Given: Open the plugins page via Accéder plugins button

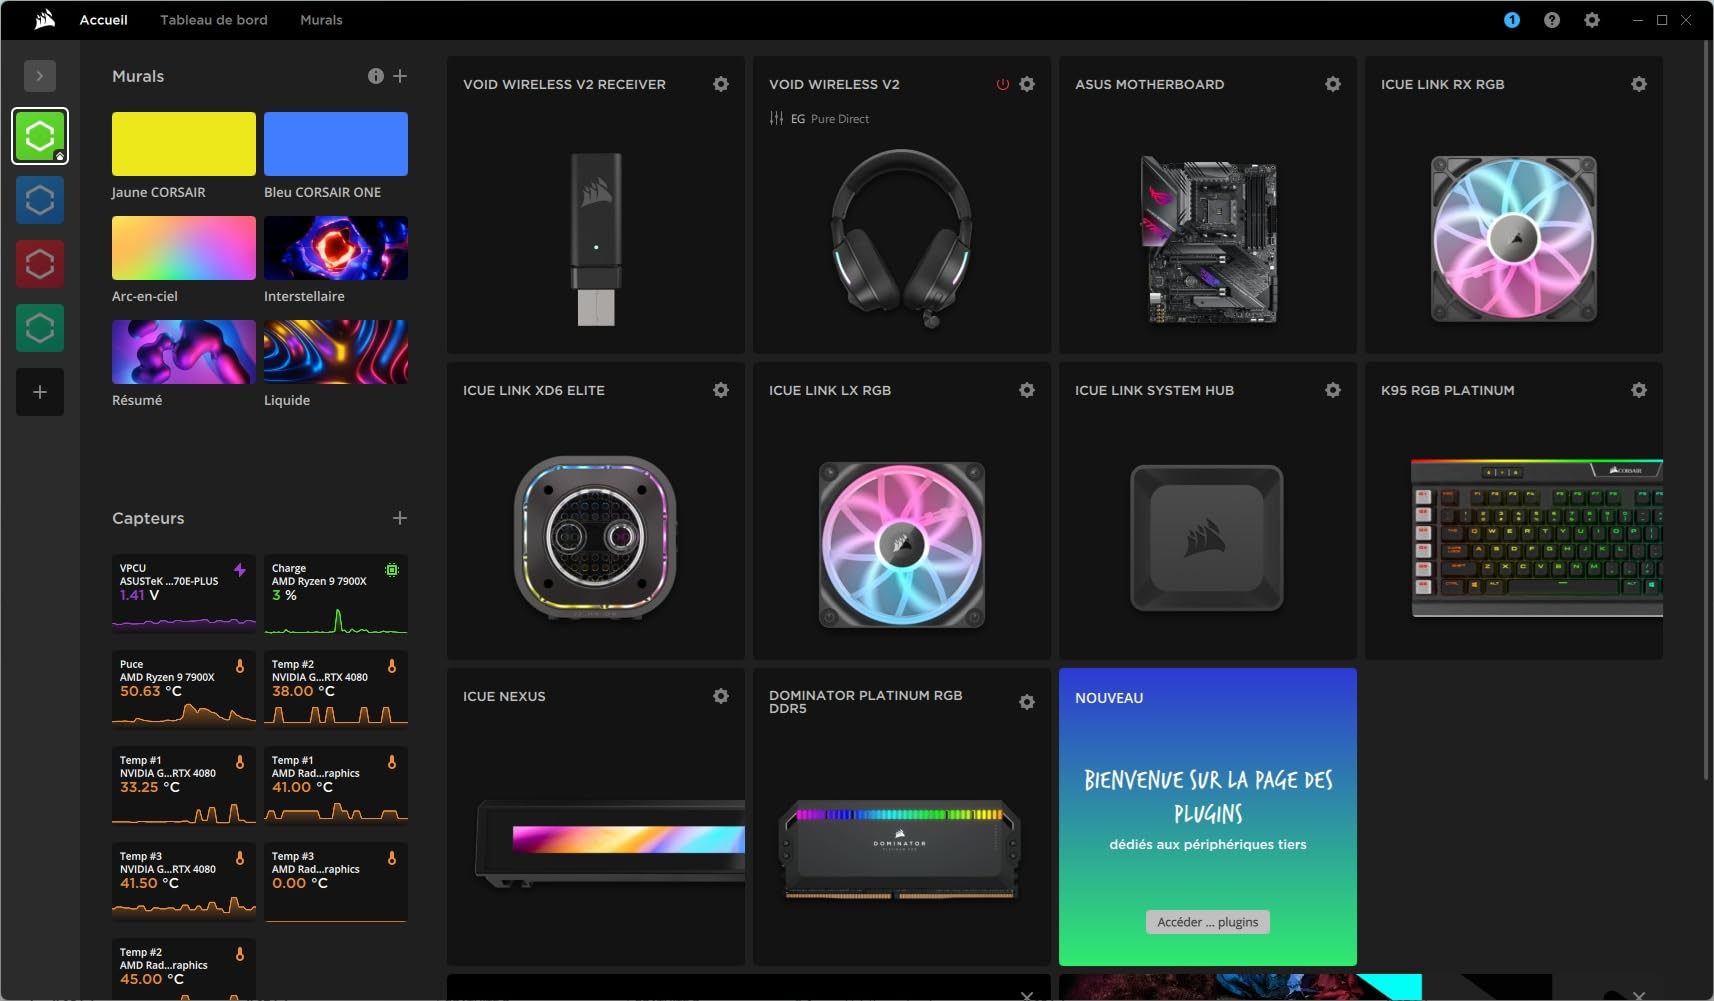Looking at the screenshot, I should (1208, 922).
